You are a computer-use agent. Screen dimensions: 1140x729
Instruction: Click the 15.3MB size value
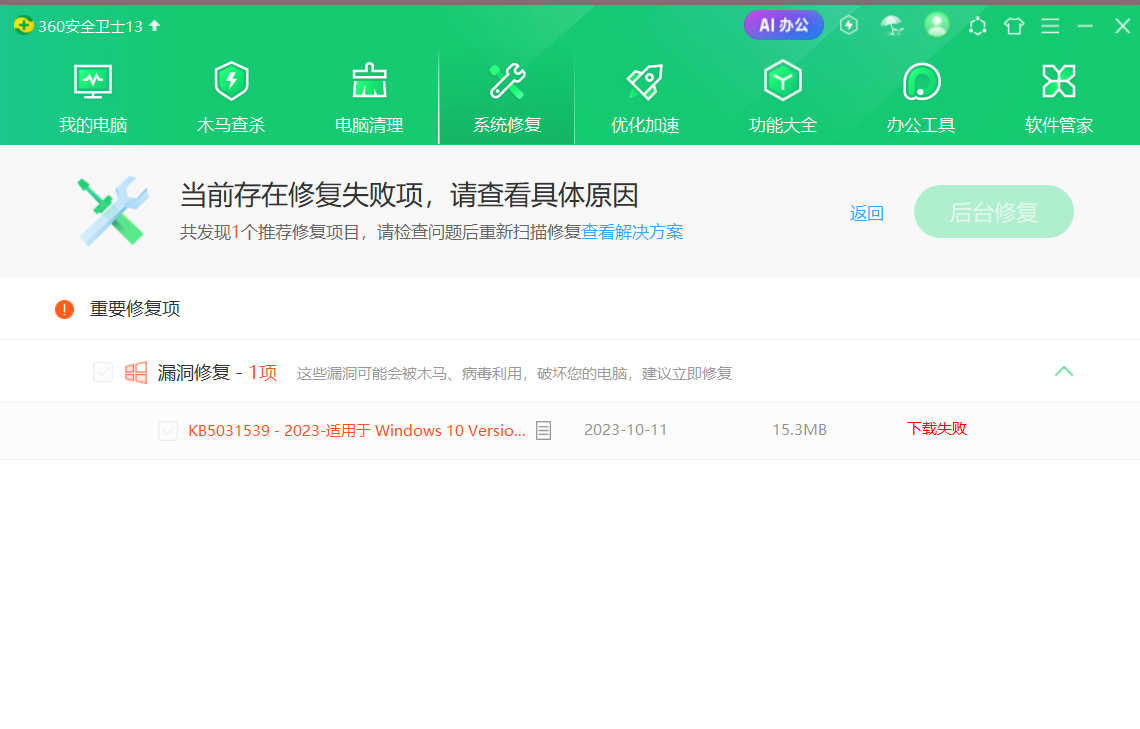coord(799,430)
